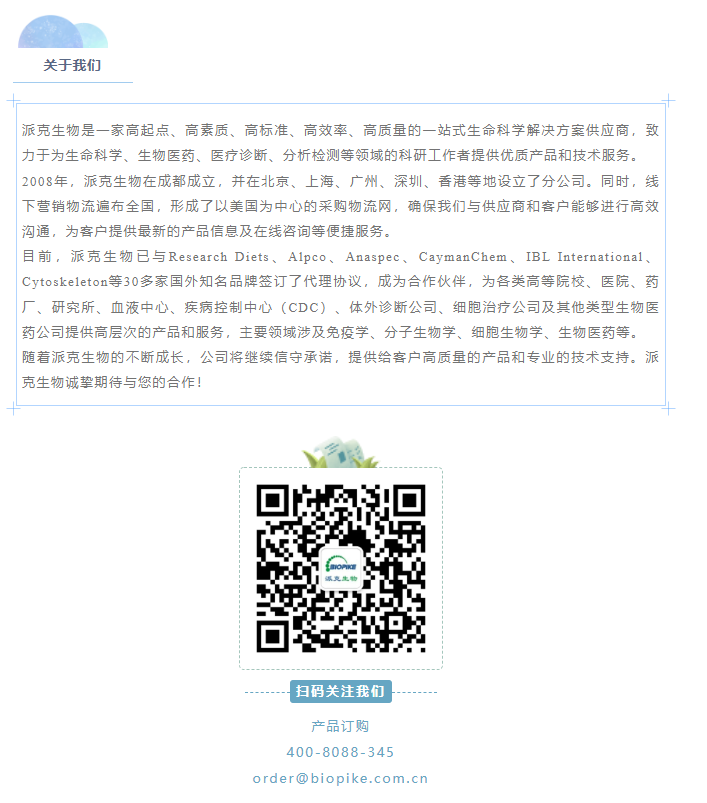Click the top-left QR finder square
This screenshot has height=803, width=707.
click(x=274, y=502)
